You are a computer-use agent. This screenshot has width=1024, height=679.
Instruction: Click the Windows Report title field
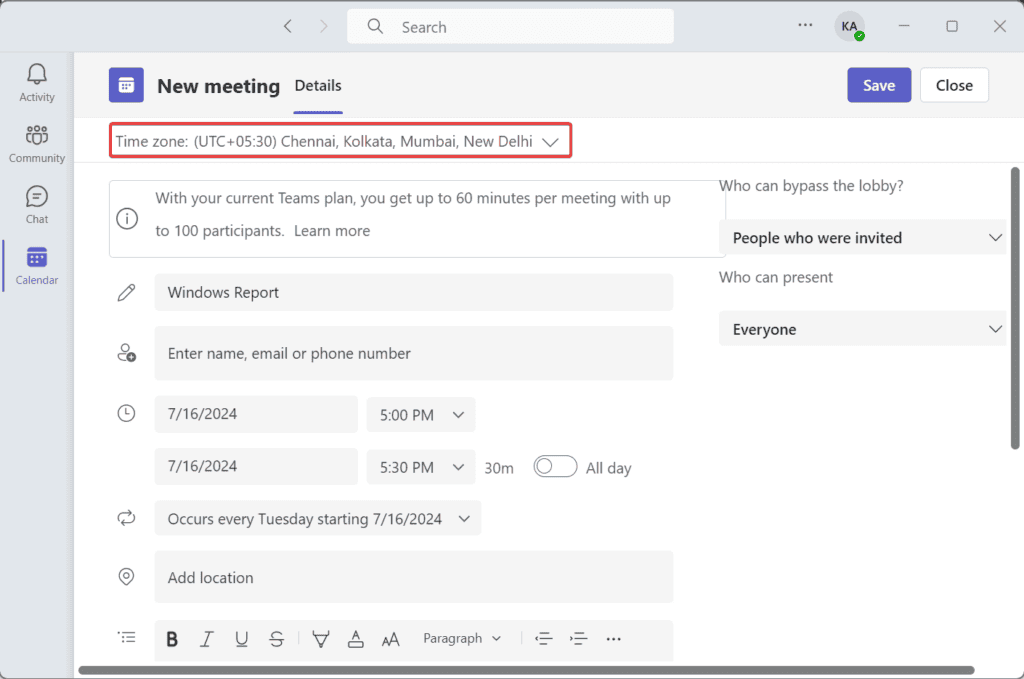click(413, 292)
